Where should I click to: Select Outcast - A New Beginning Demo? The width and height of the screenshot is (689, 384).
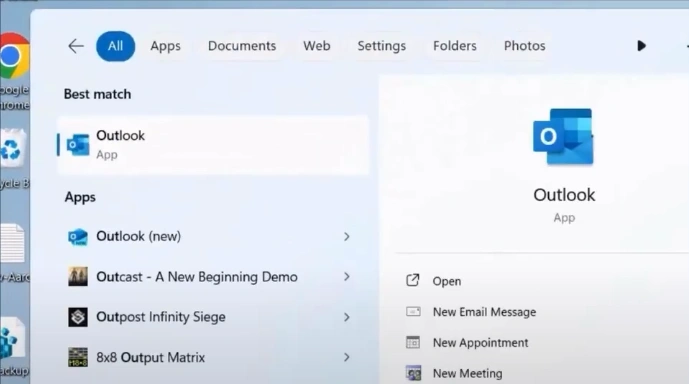[197, 277]
